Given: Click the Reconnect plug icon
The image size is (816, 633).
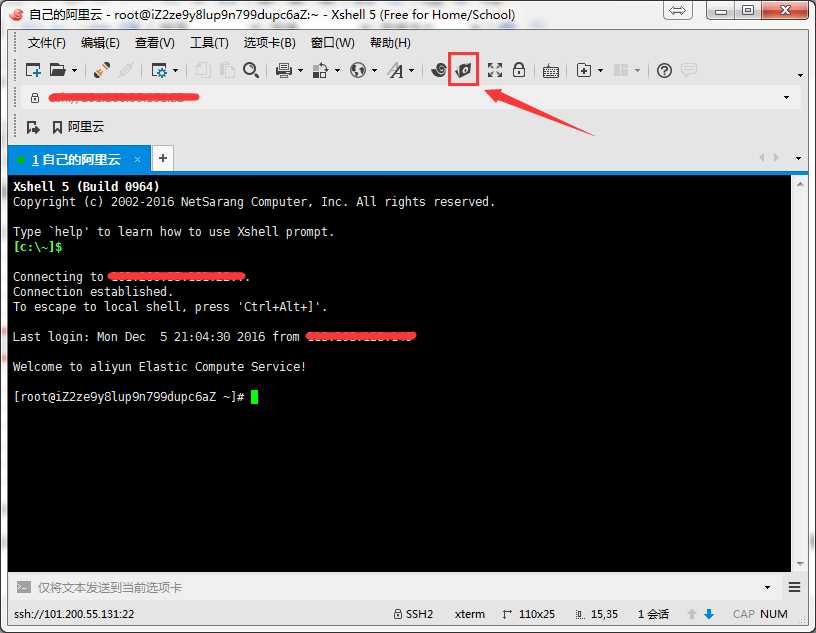Looking at the screenshot, I should pyautogui.click(x=101, y=70).
